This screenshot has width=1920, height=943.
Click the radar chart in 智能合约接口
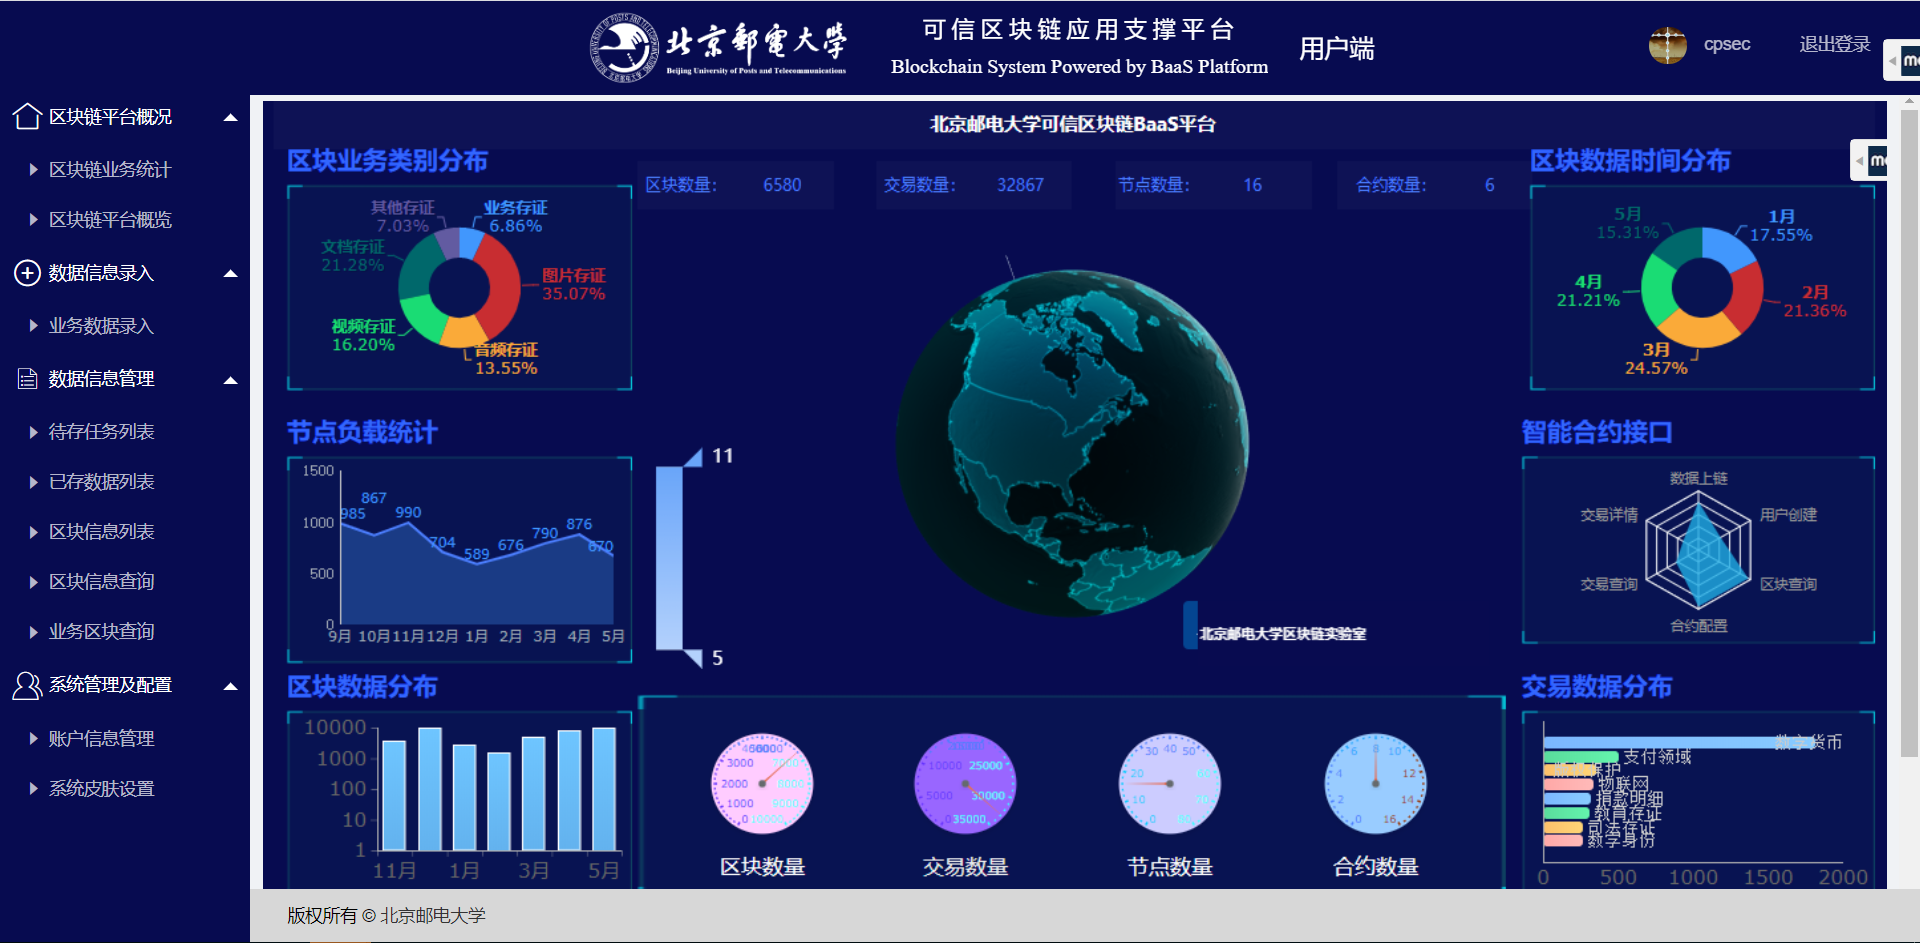point(1699,552)
